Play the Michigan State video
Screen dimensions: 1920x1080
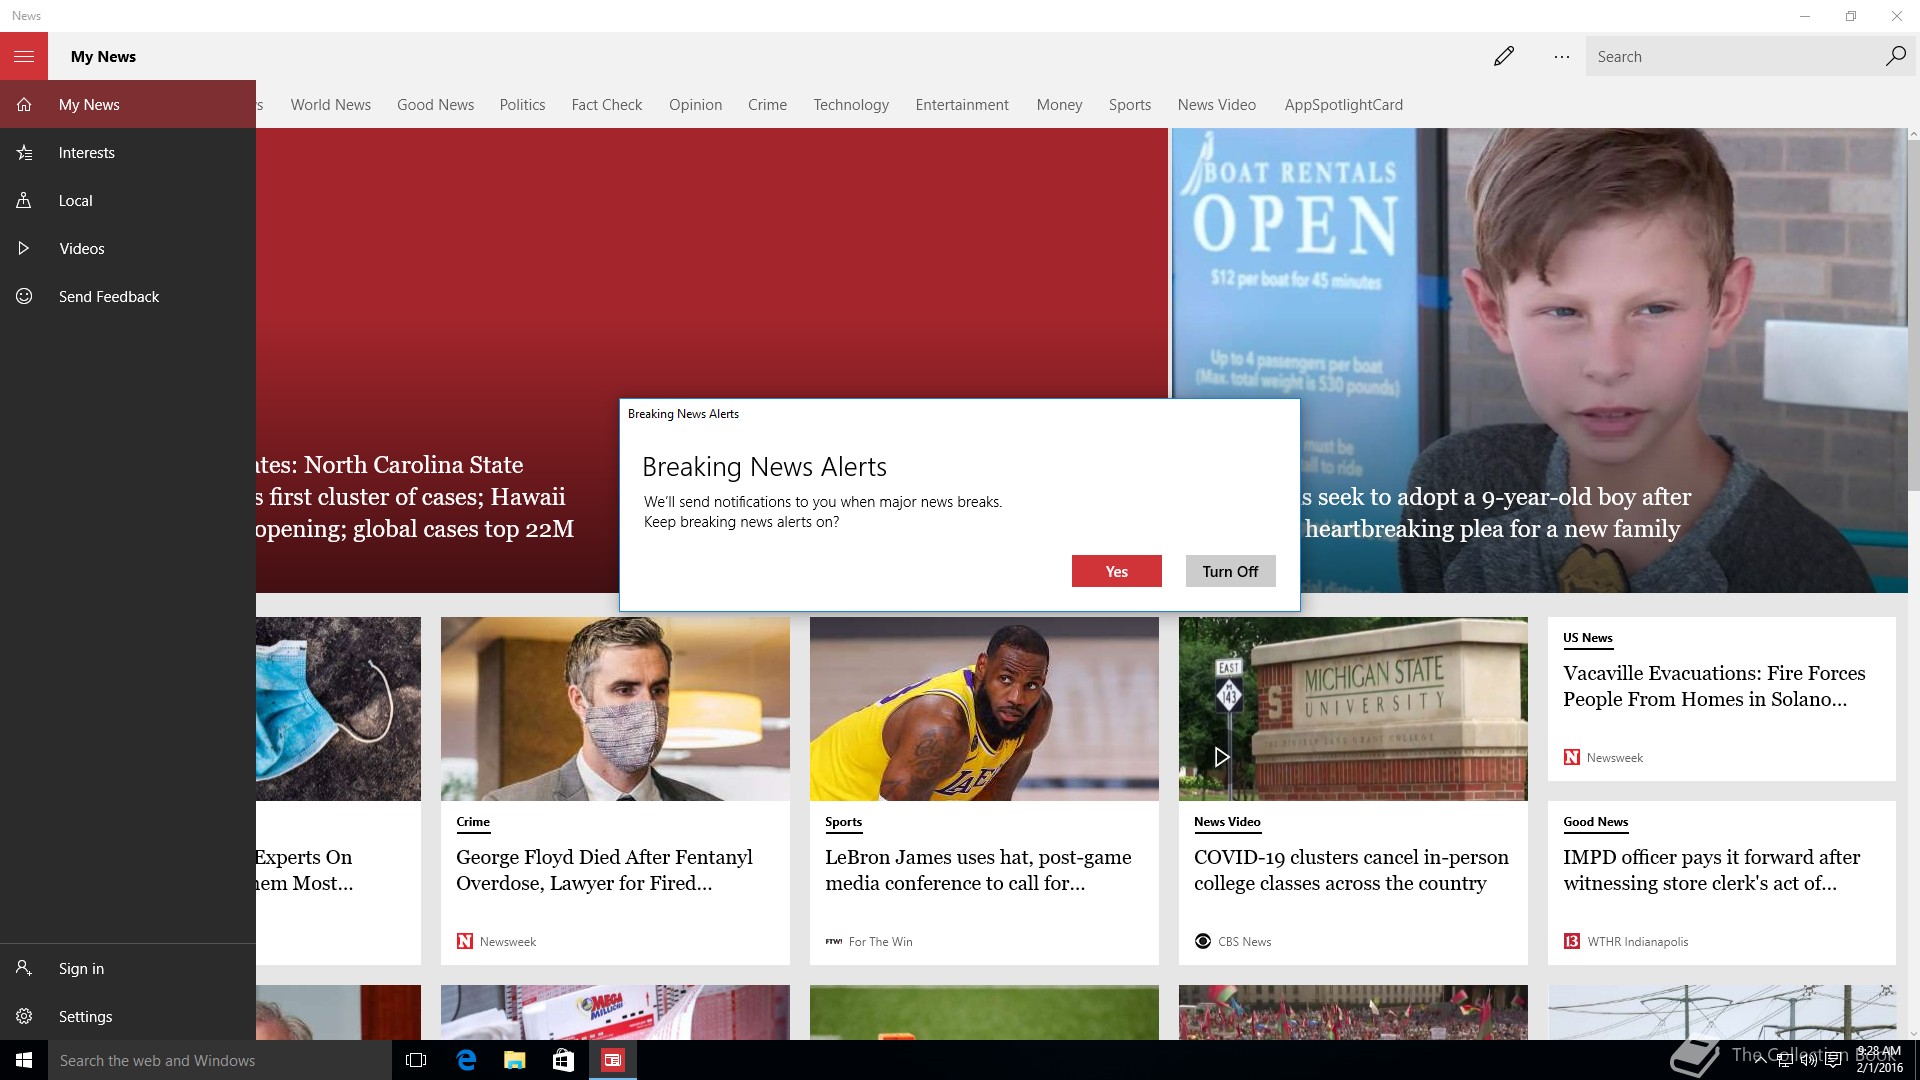pyautogui.click(x=1221, y=757)
